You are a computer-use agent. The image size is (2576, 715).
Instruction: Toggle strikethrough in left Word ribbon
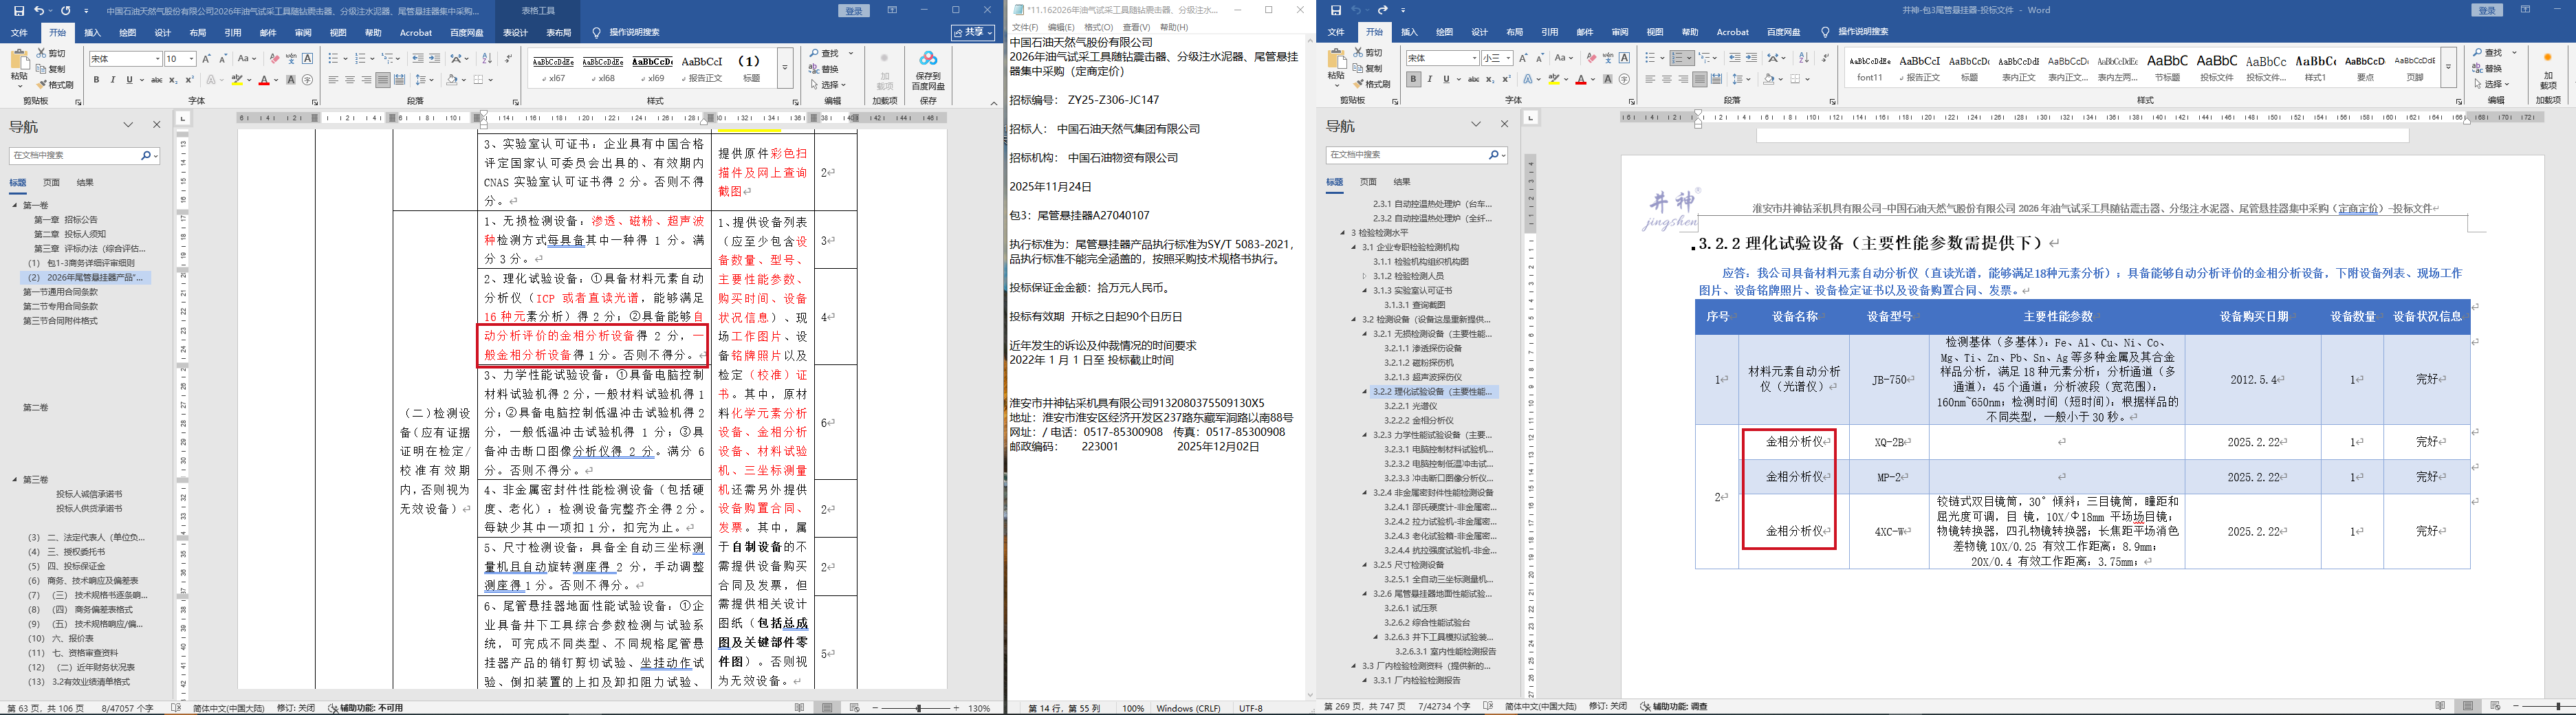coord(156,80)
